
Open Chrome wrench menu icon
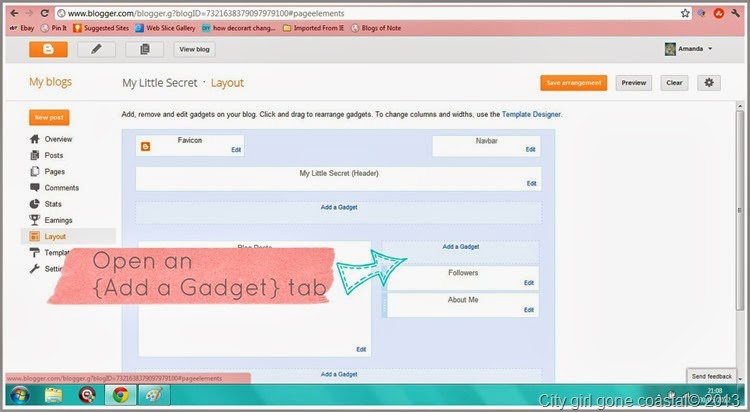coord(735,13)
